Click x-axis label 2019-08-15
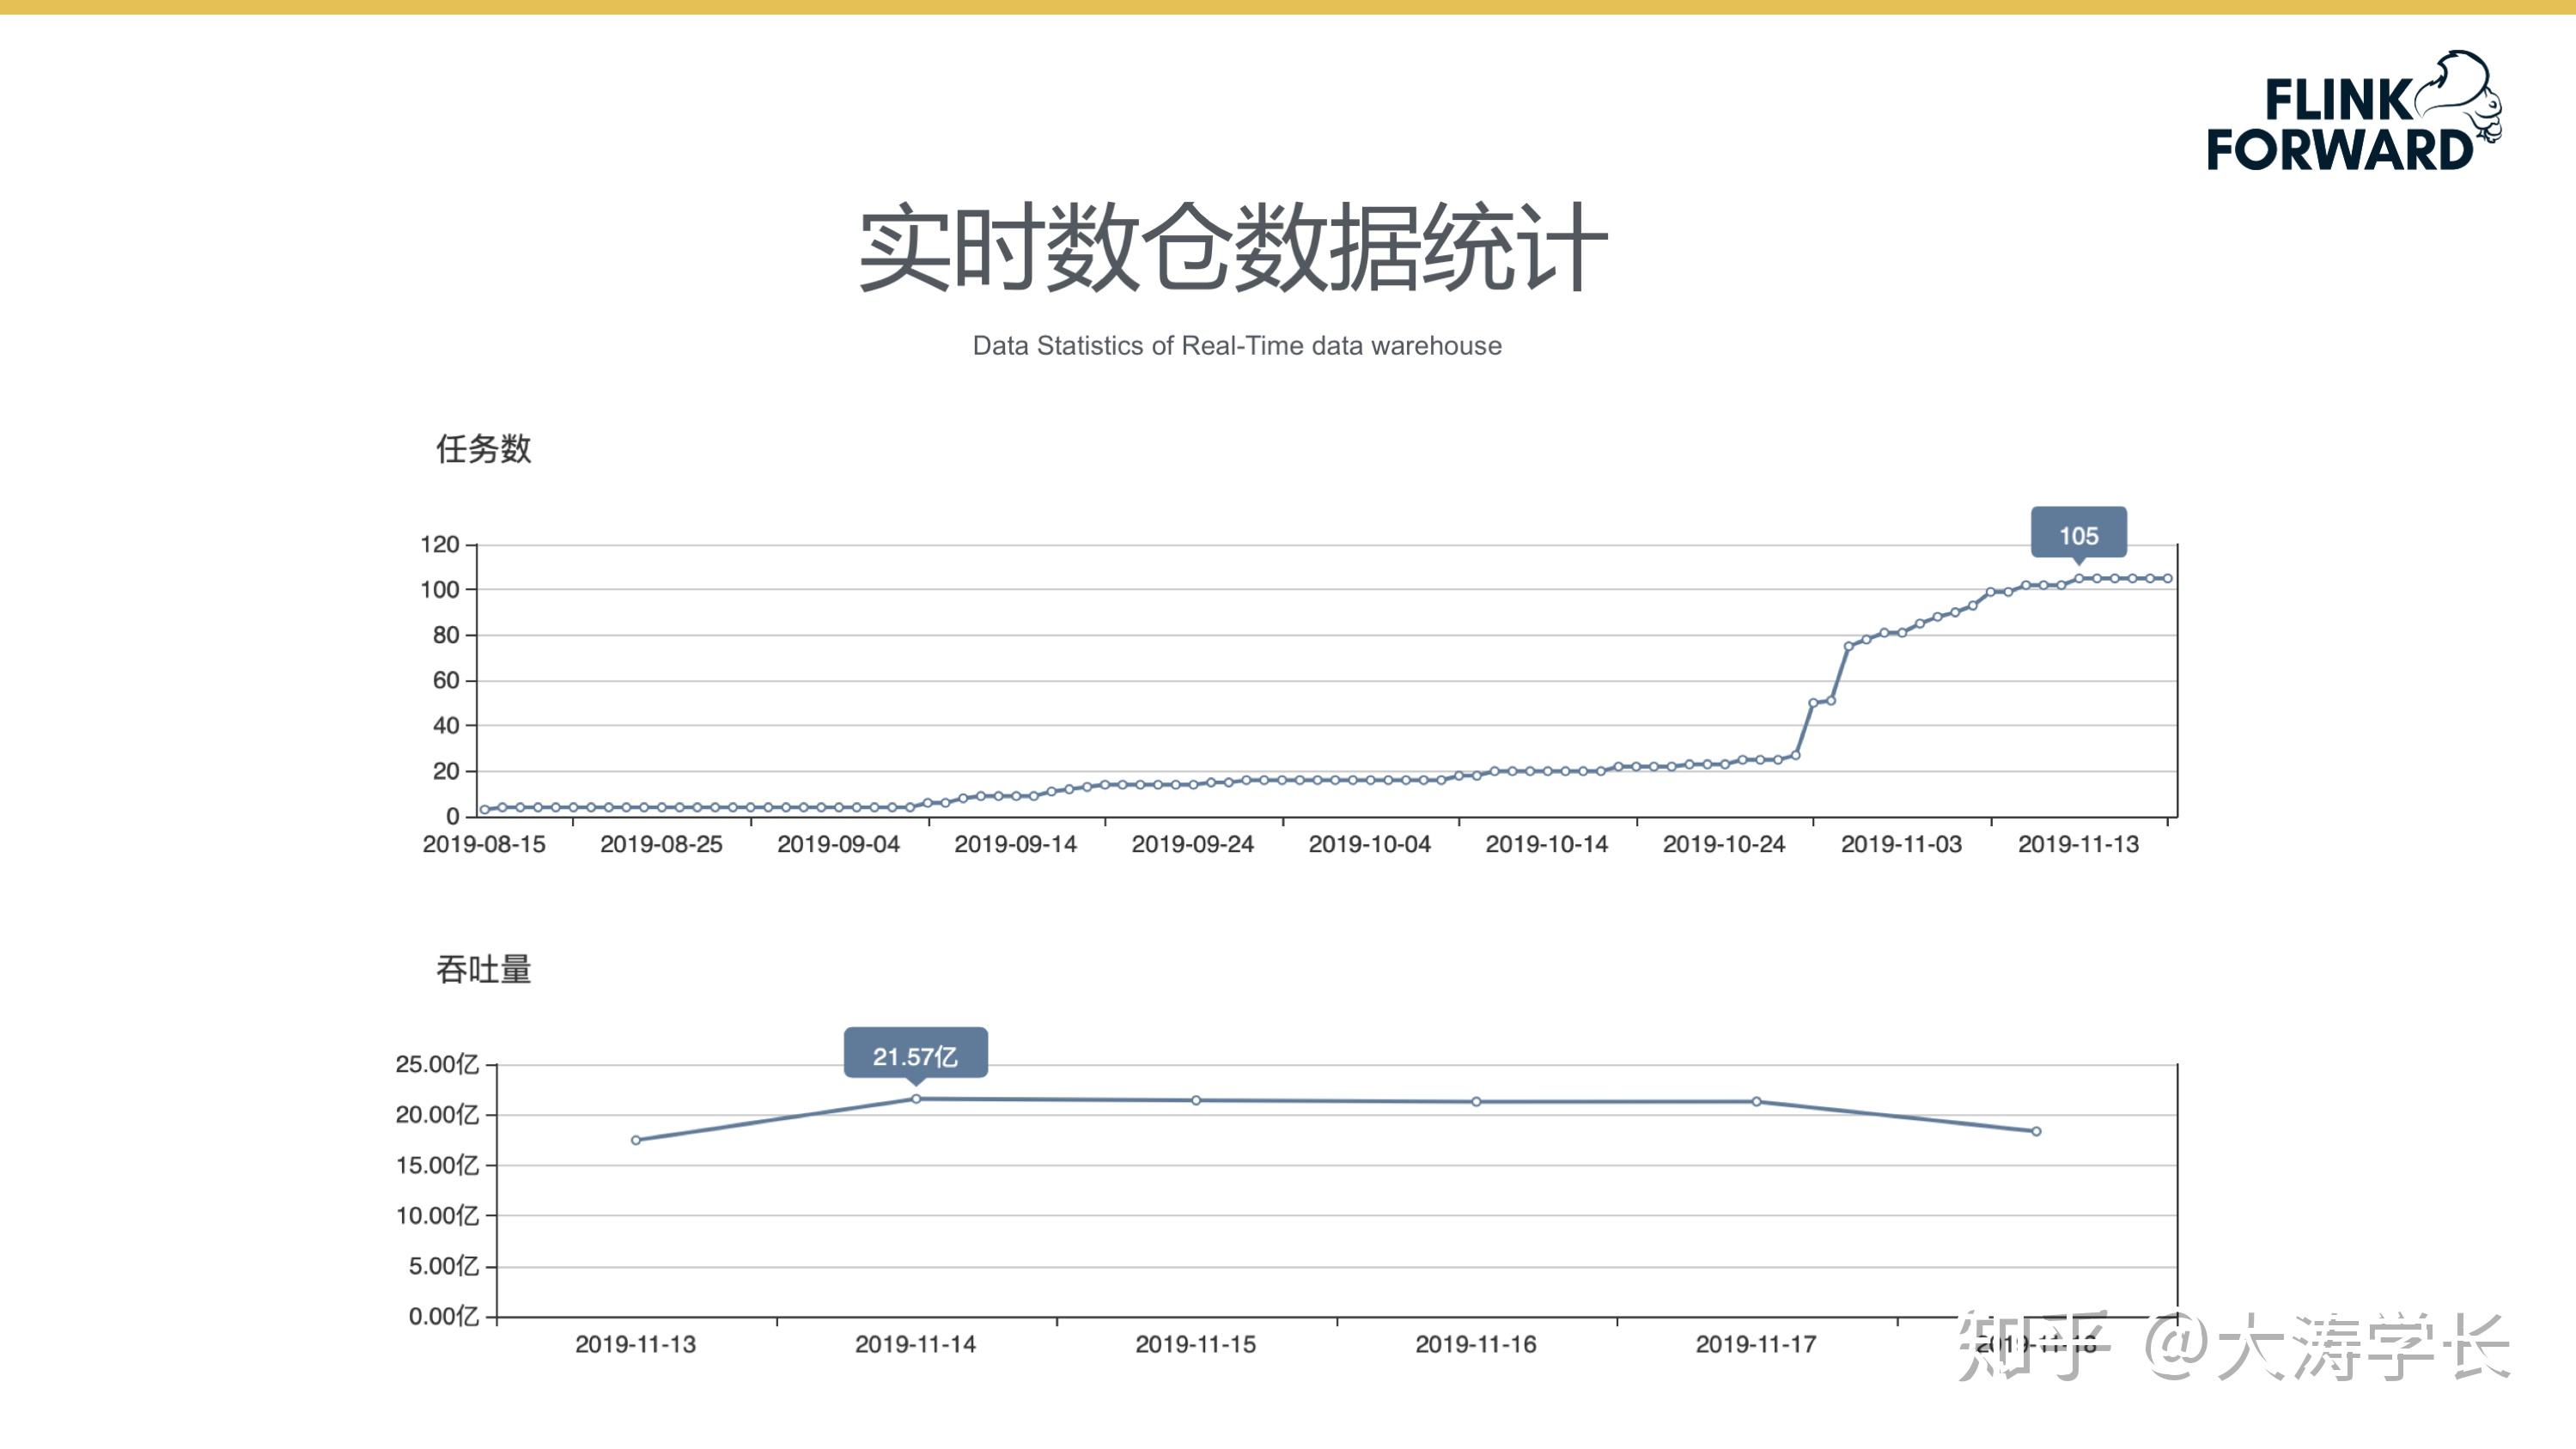This screenshot has height=1449, width=2576. point(484,844)
